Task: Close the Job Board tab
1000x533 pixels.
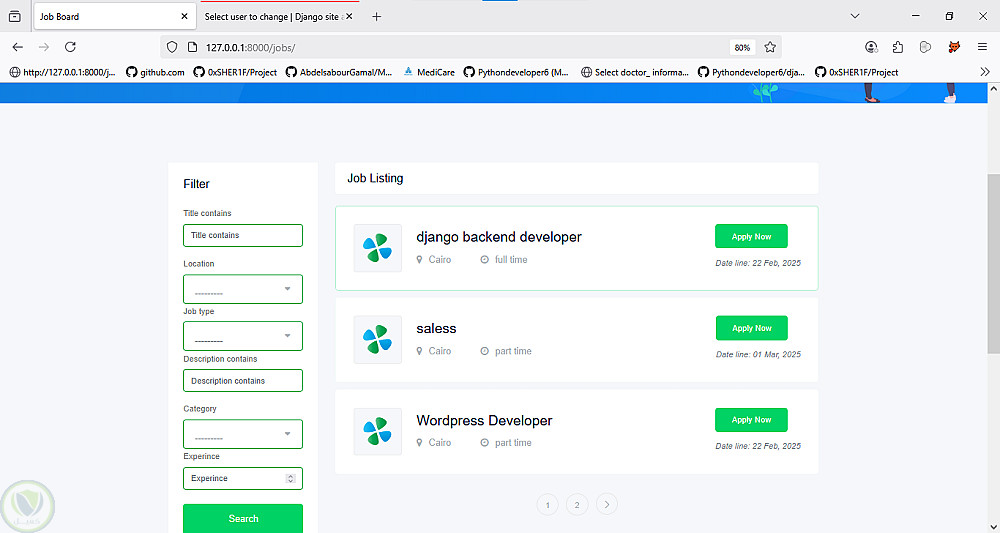Action: pos(184,17)
